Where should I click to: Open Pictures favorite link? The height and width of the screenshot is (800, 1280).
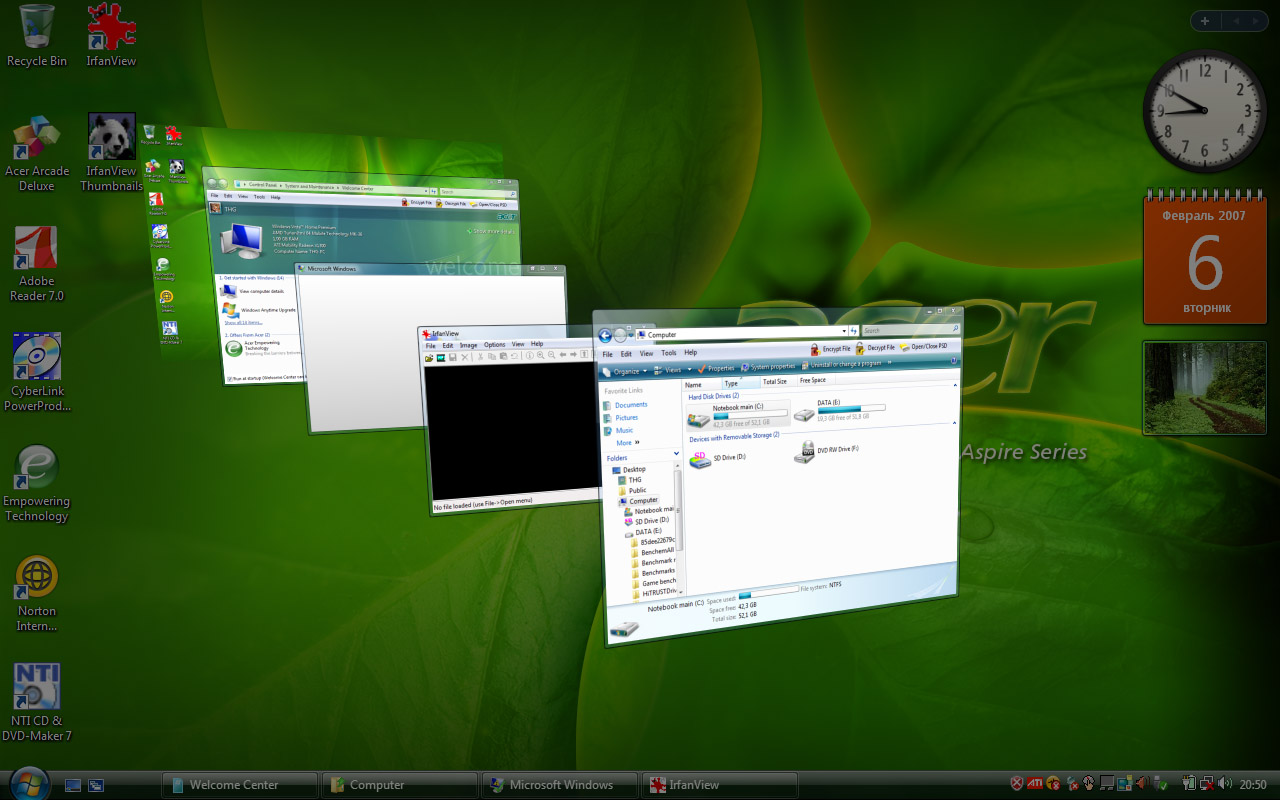(621, 418)
